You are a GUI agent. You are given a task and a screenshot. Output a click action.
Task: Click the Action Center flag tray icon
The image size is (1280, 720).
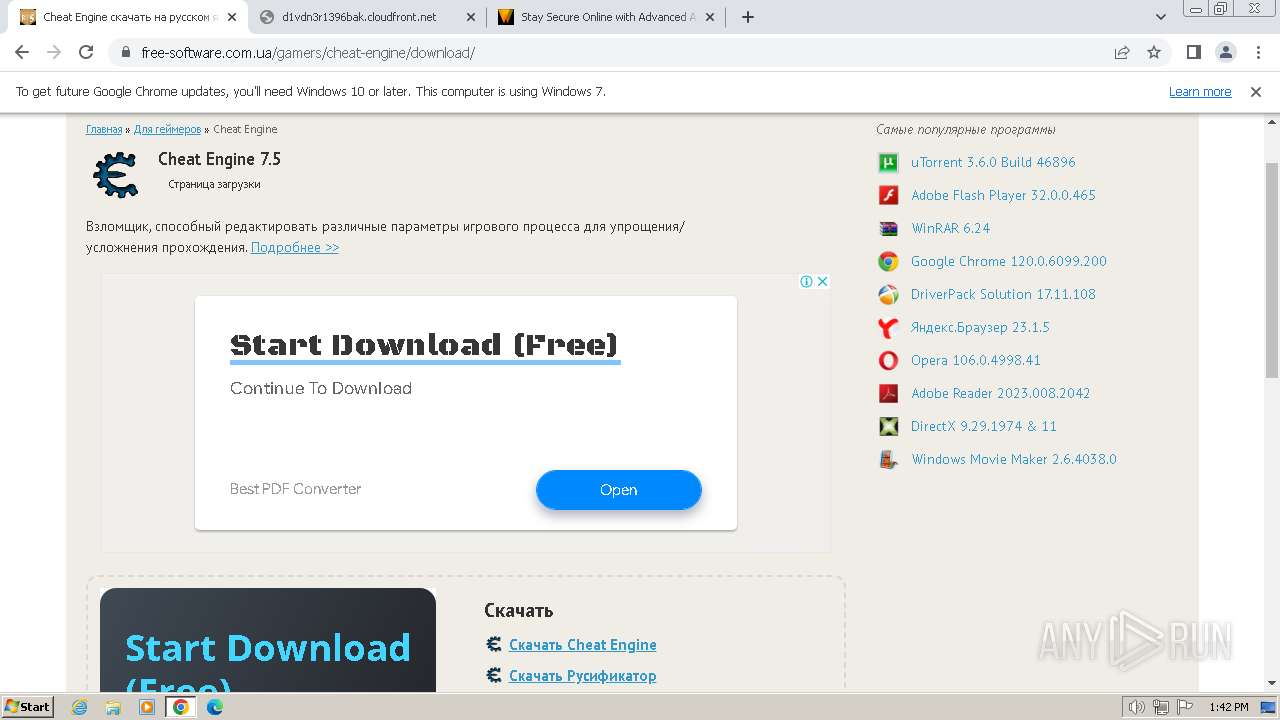pos(1184,707)
